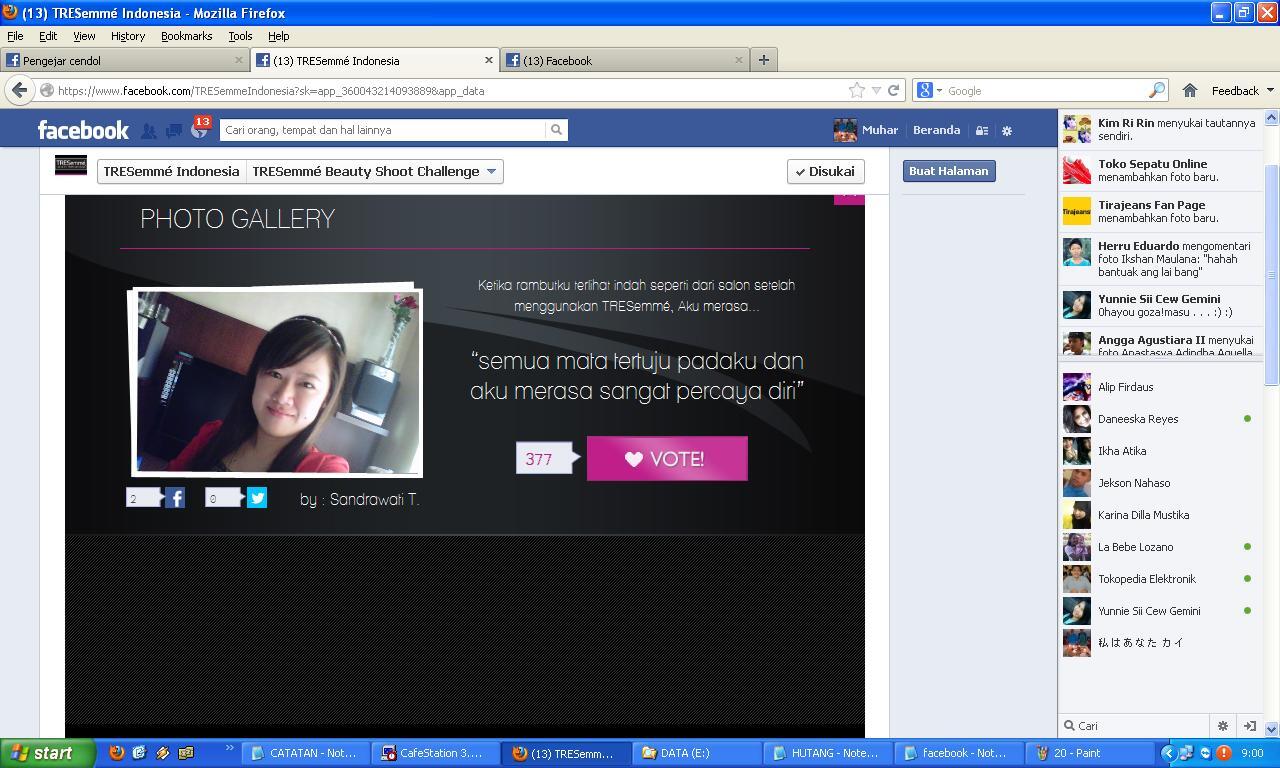This screenshot has width=1280, height=768.
Task: Go to Beranda home link
Action: 937,130
